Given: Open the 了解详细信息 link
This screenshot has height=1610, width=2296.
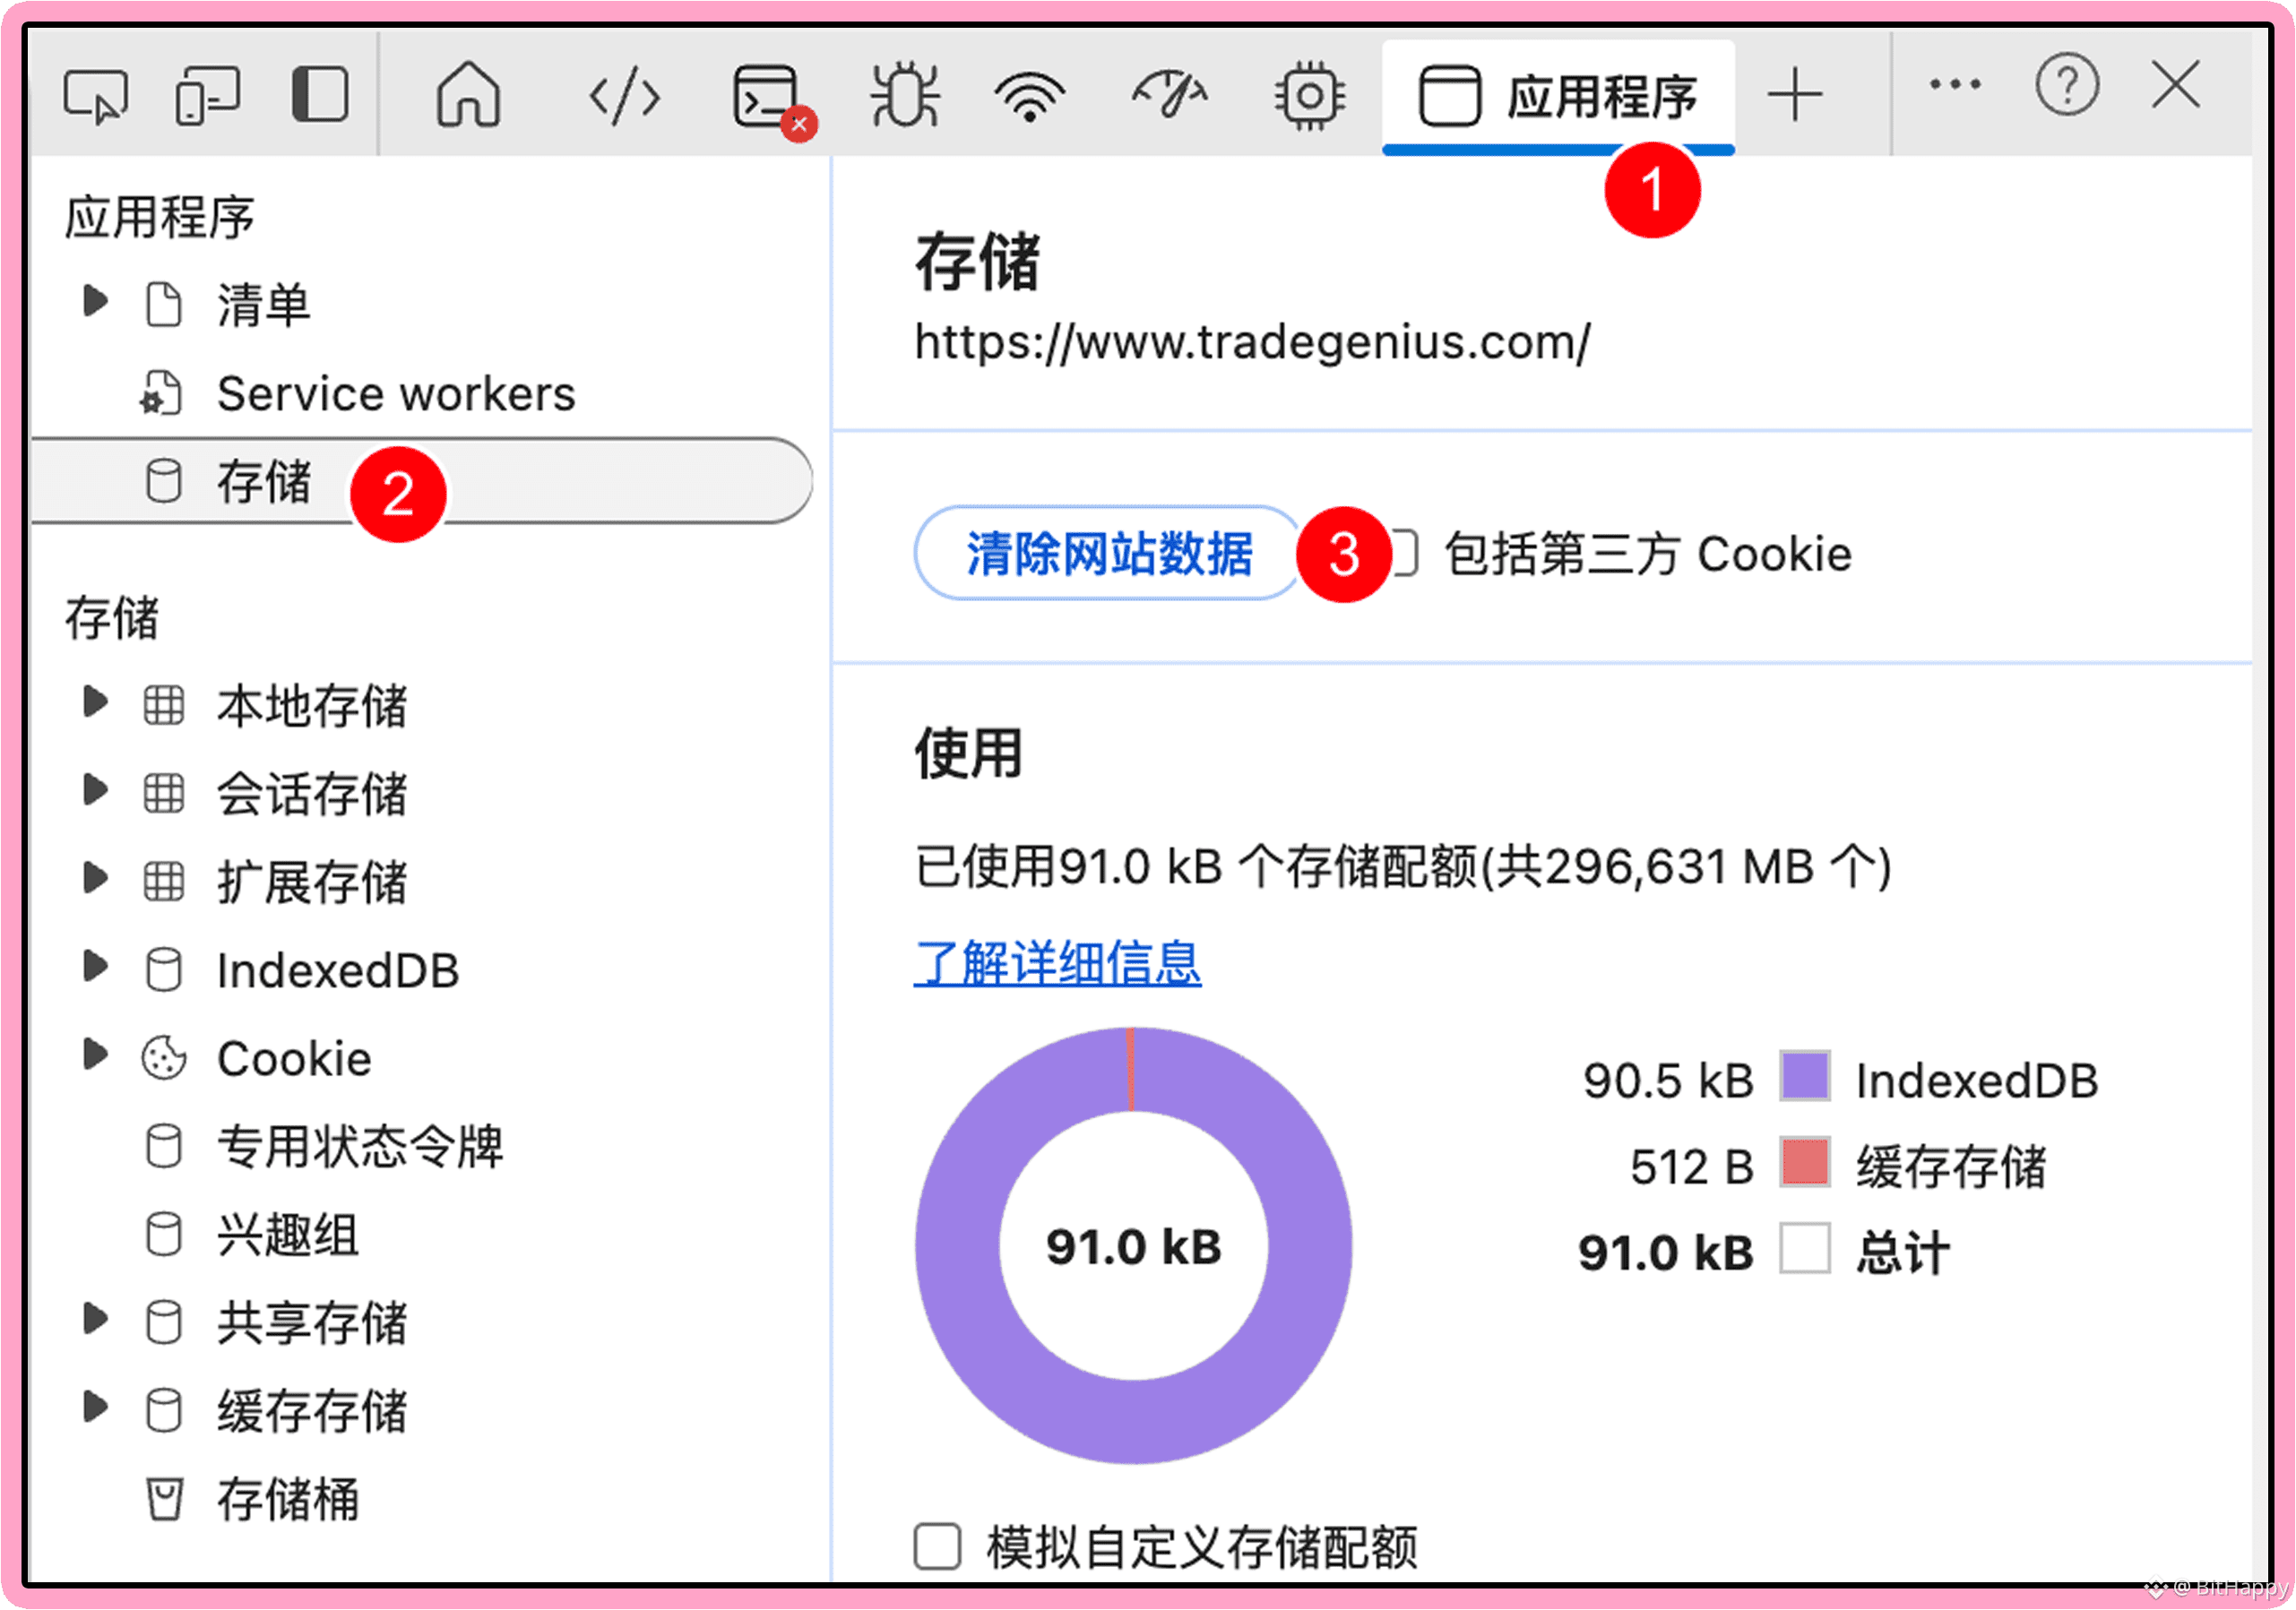Looking at the screenshot, I should [1057, 962].
